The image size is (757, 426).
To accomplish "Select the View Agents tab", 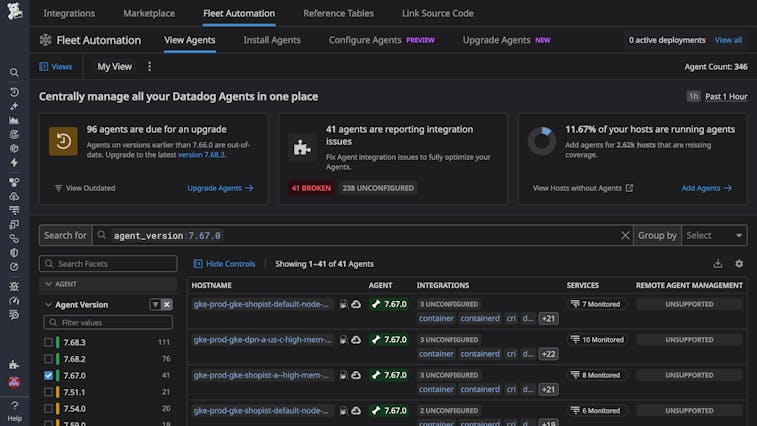I will coord(190,40).
